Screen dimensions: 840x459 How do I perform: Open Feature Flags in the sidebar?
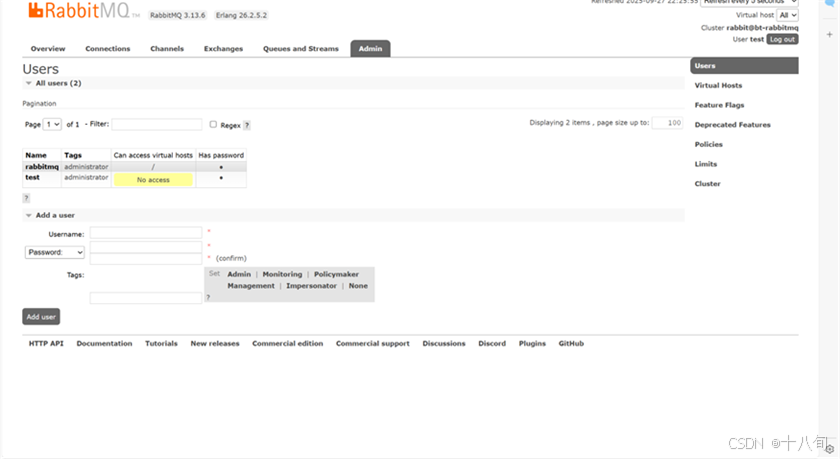(x=719, y=106)
